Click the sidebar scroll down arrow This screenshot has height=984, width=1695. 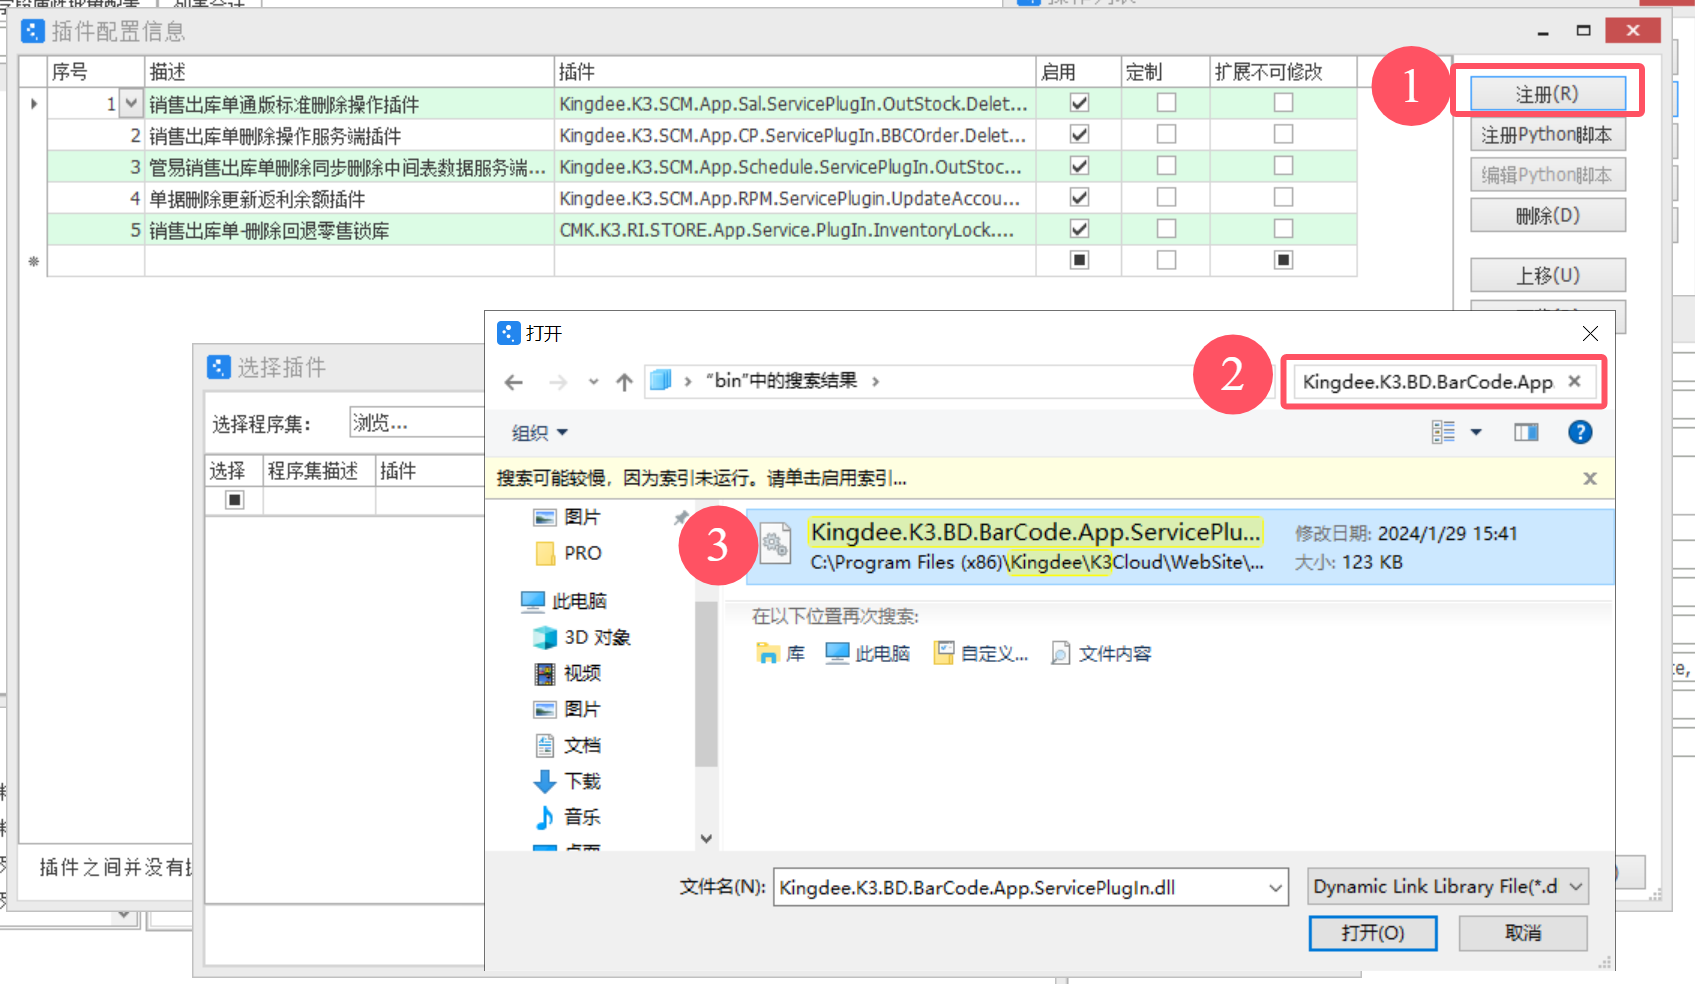pyautogui.click(x=706, y=839)
